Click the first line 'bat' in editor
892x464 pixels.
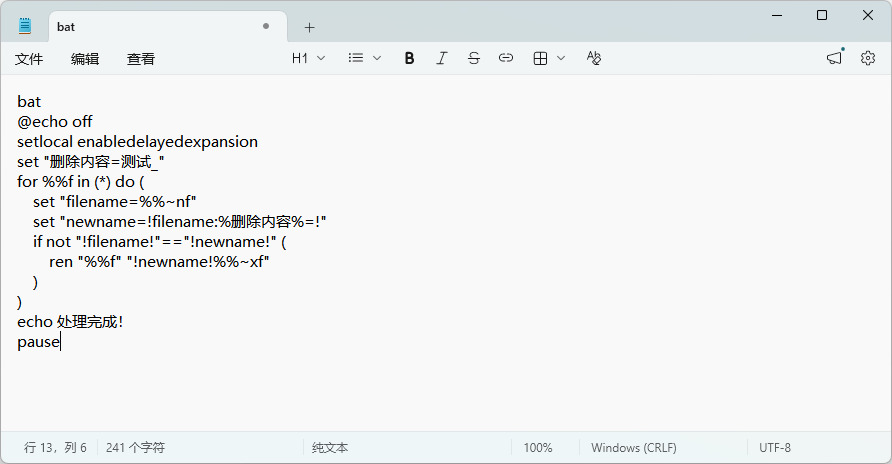point(29,102)
